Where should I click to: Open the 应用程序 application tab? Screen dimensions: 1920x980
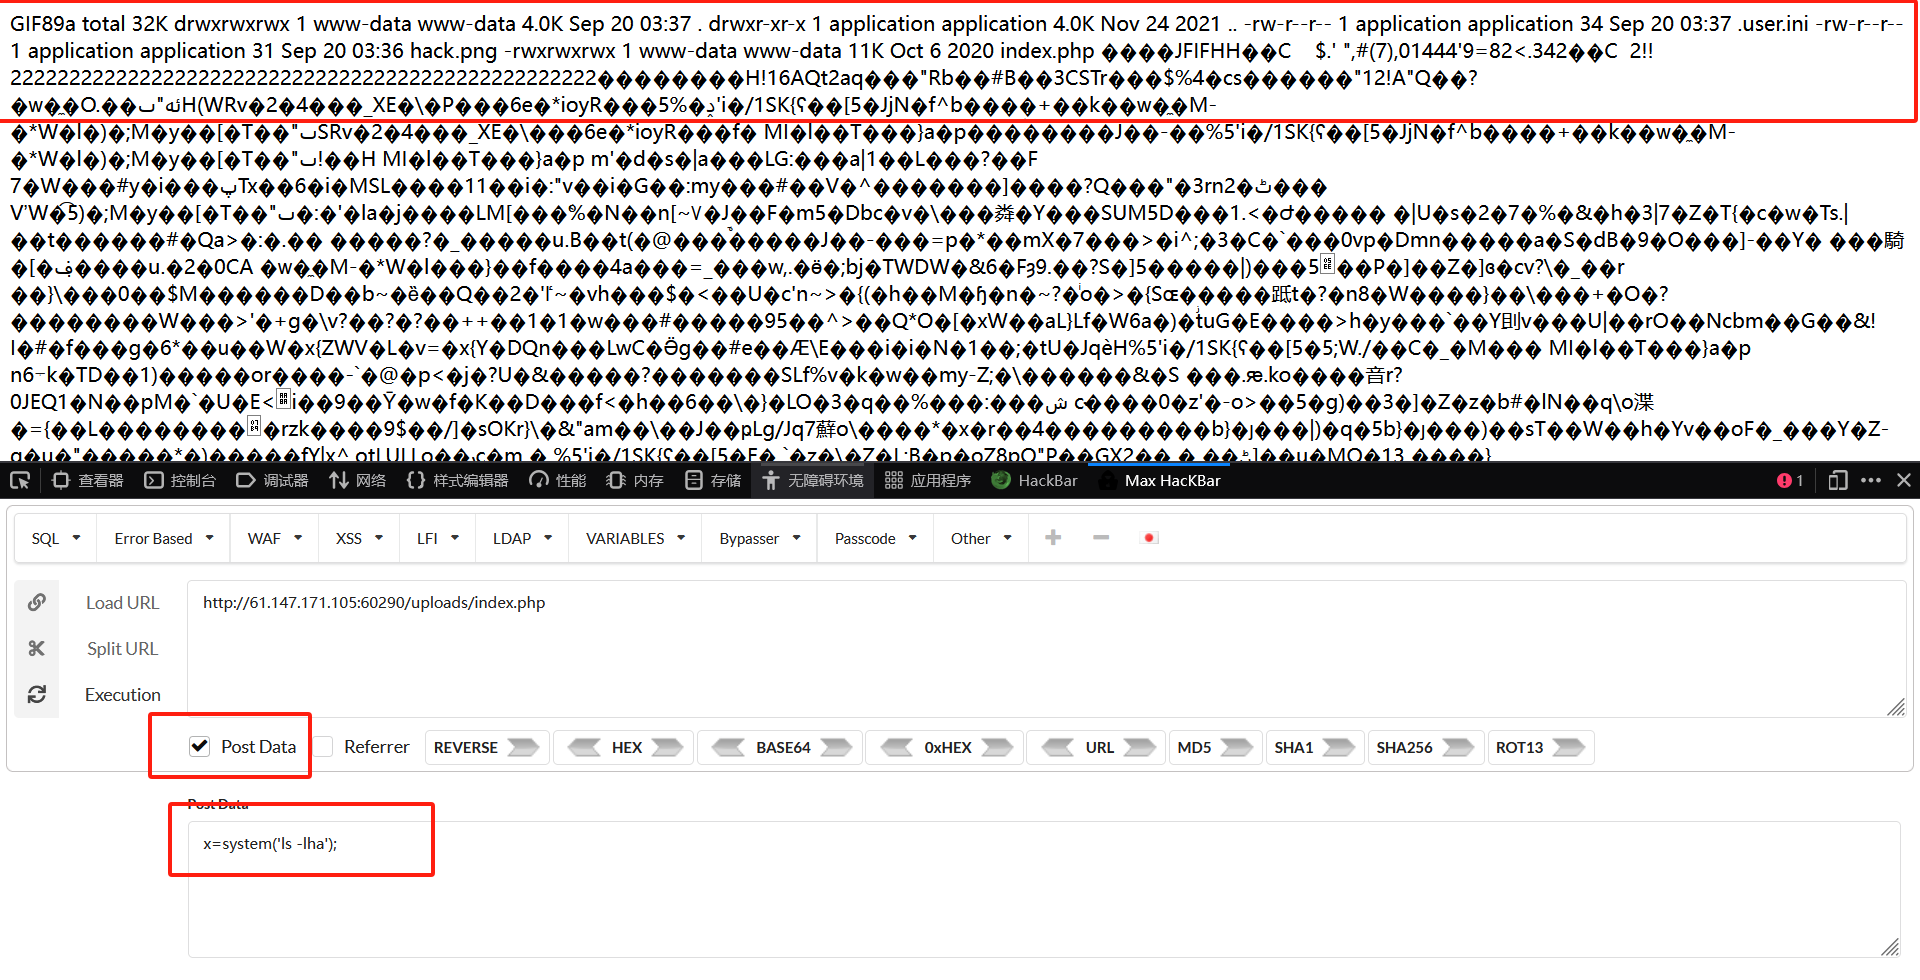(x=928, y=481)
